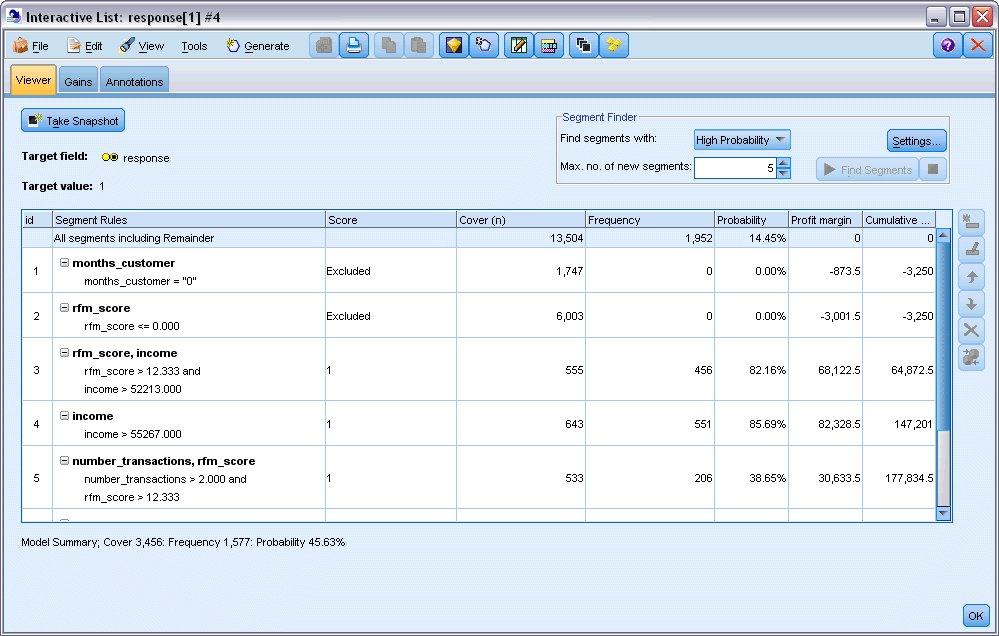
Task: Click the yellow nodes toolbar icon
Action: coord(614,45)
